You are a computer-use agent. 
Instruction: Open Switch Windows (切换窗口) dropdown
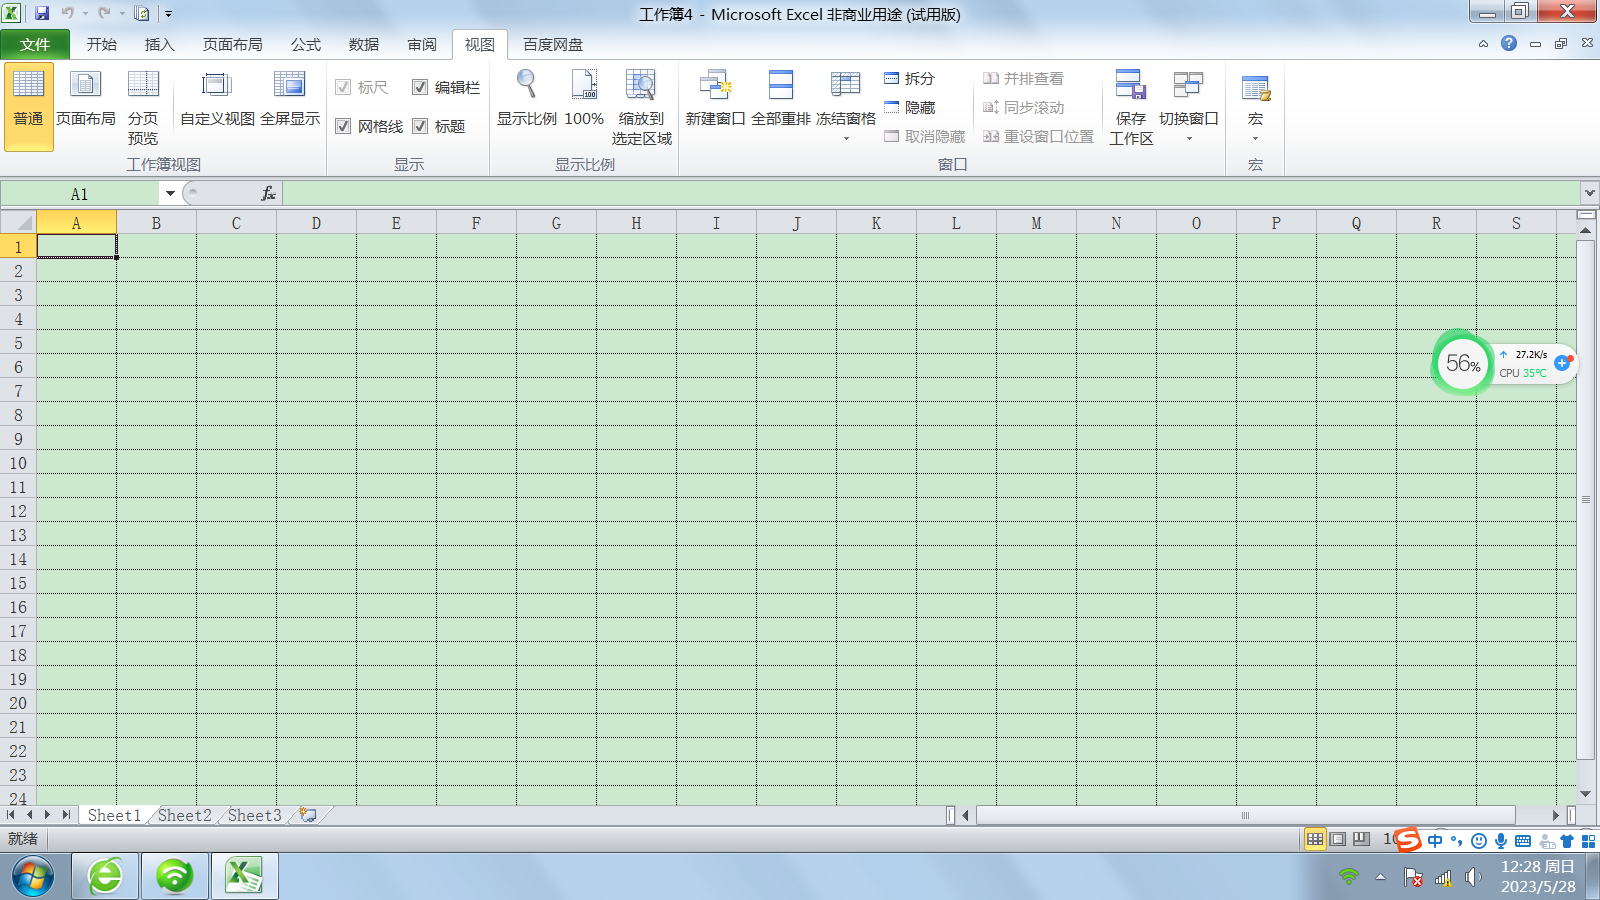coord(1188,104)
